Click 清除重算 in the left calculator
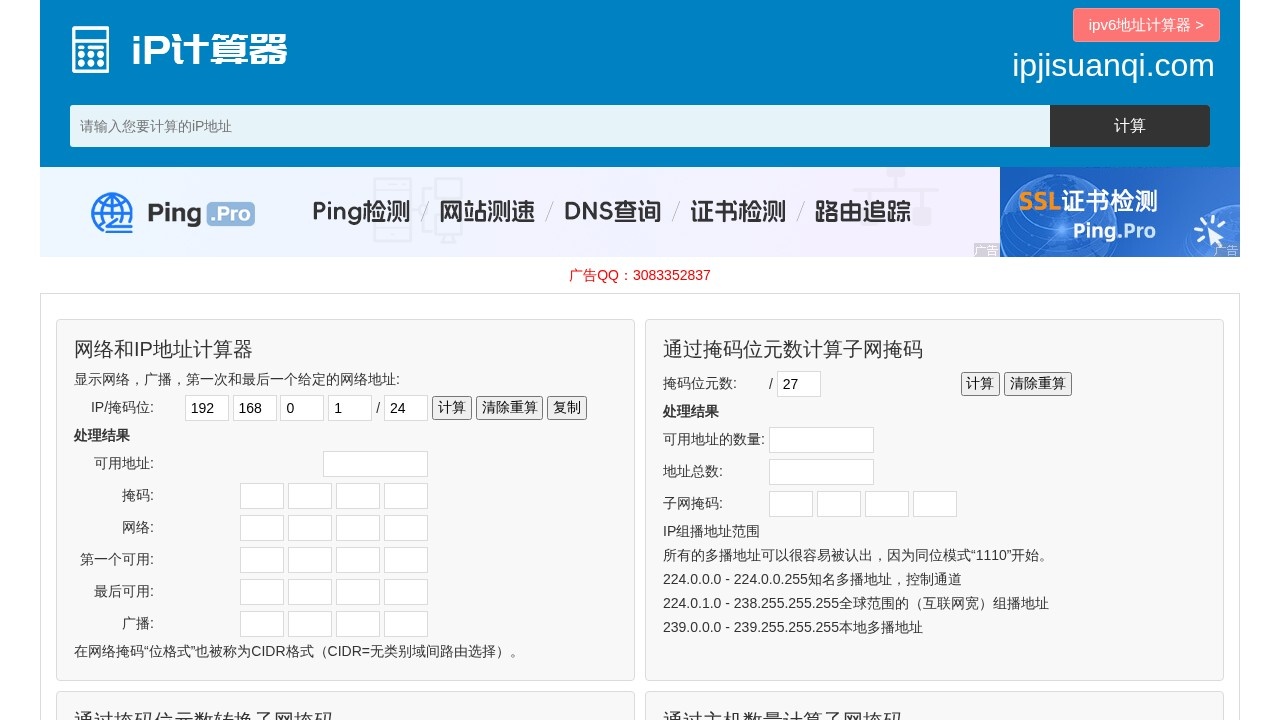The width and height of the screenshot is (1280, 720). pos(509,407)
